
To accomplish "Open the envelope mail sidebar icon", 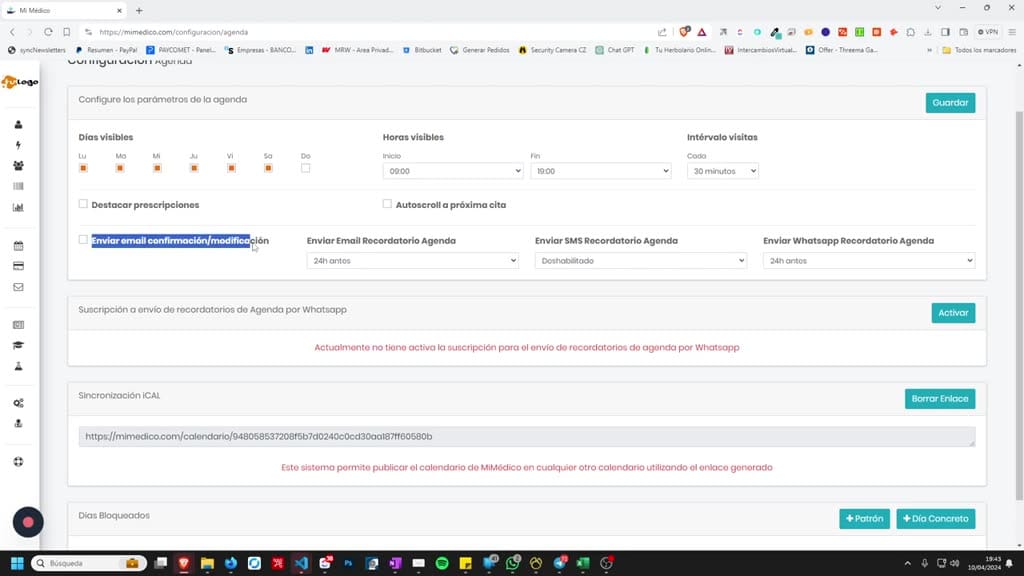I will [18, 287].
